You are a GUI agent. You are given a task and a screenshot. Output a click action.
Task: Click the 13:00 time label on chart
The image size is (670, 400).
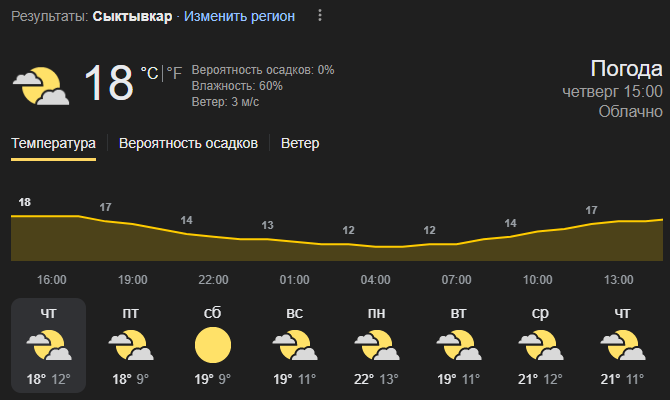pos(618,280)
